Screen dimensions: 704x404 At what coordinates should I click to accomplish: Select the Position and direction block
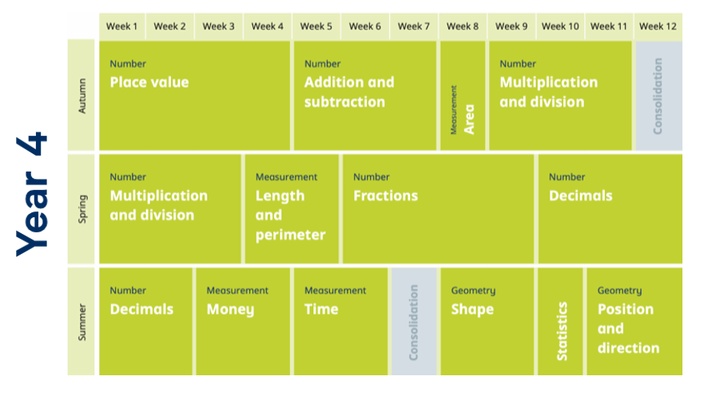tap(634, 321)
